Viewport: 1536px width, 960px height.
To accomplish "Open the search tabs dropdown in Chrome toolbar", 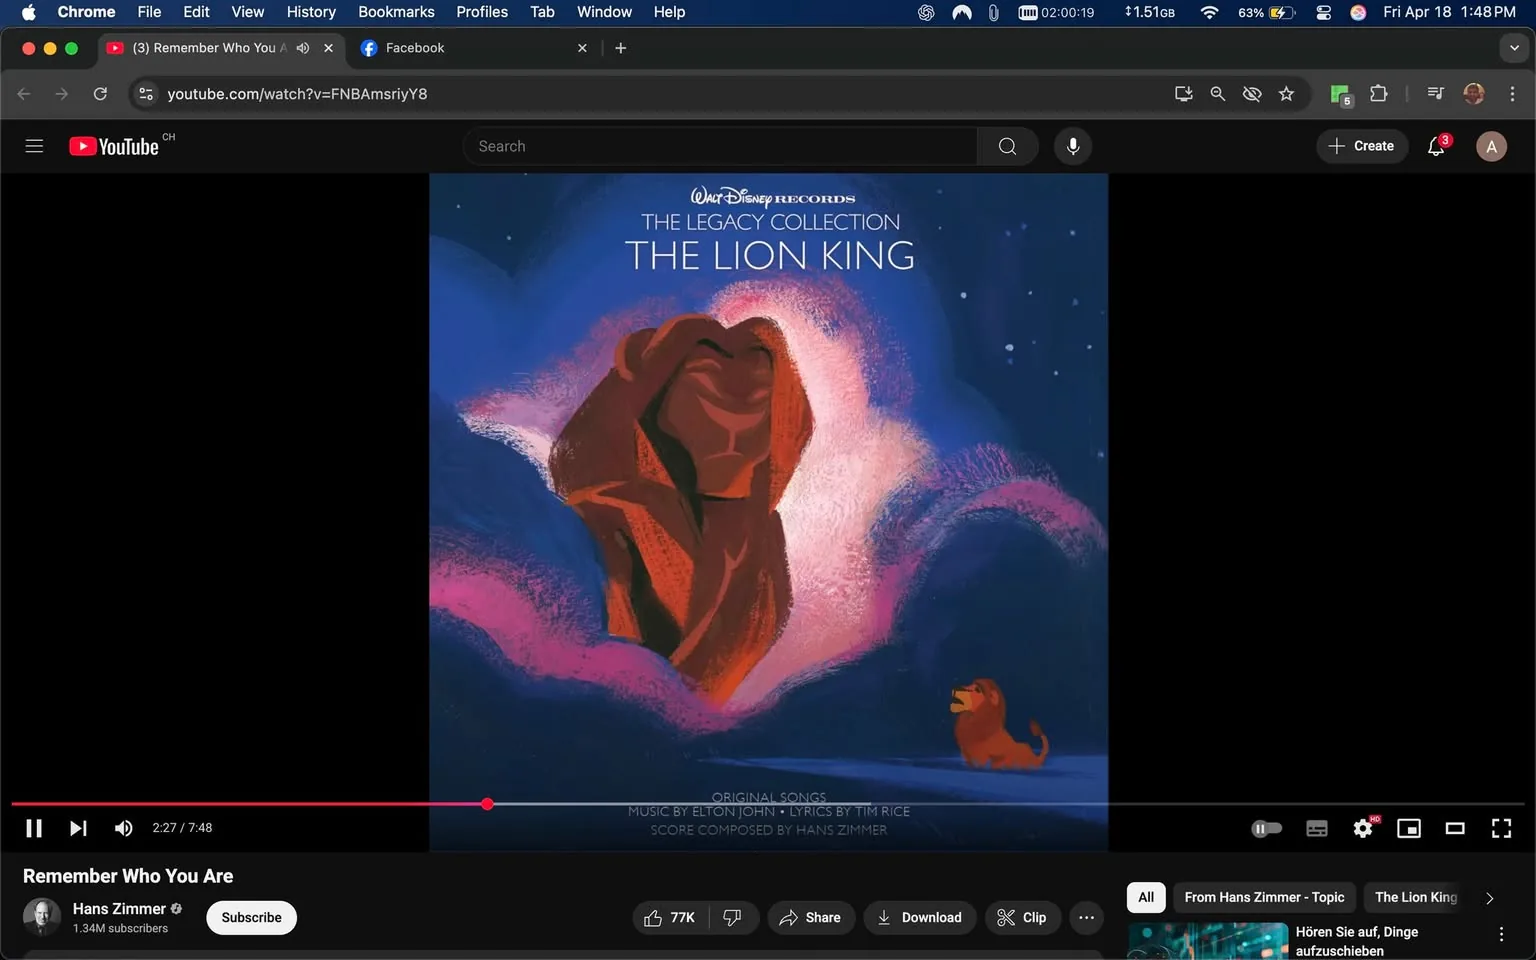I will click(1512, 47).
